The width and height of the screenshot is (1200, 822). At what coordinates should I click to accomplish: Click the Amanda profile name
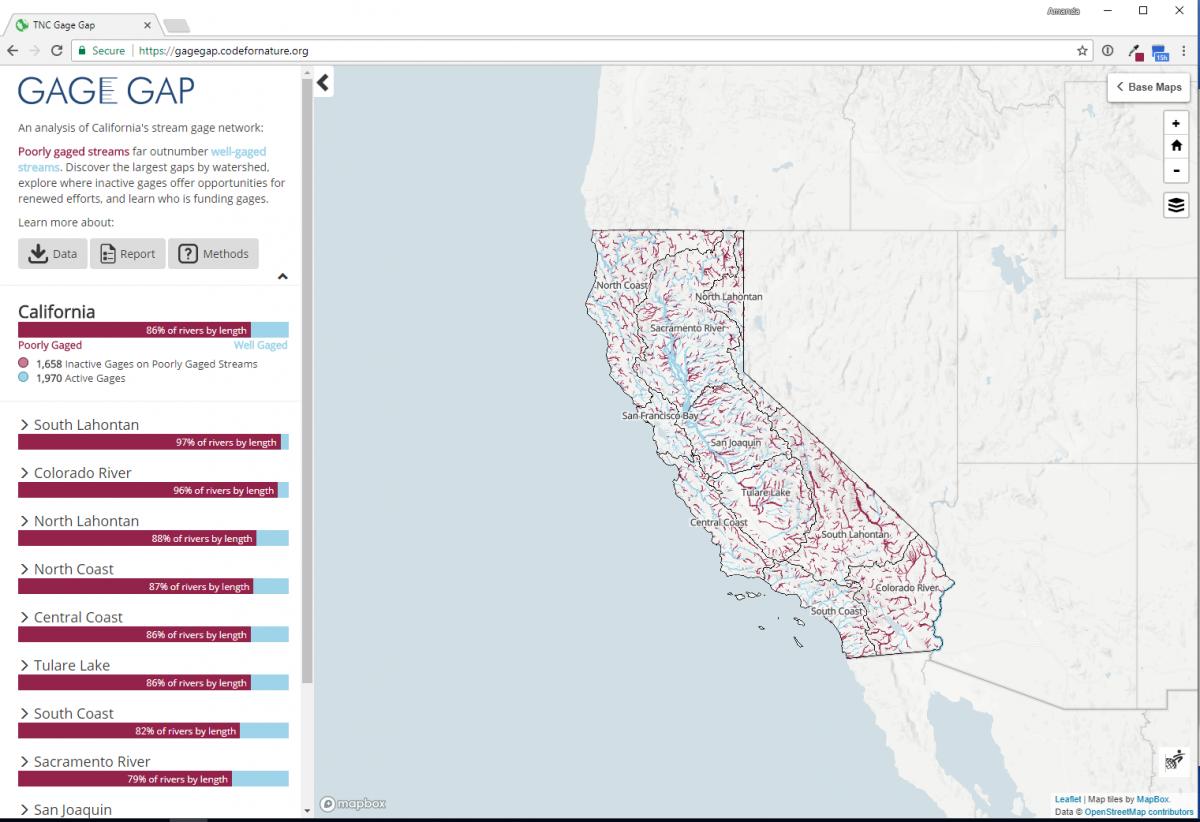(1062, 10)
